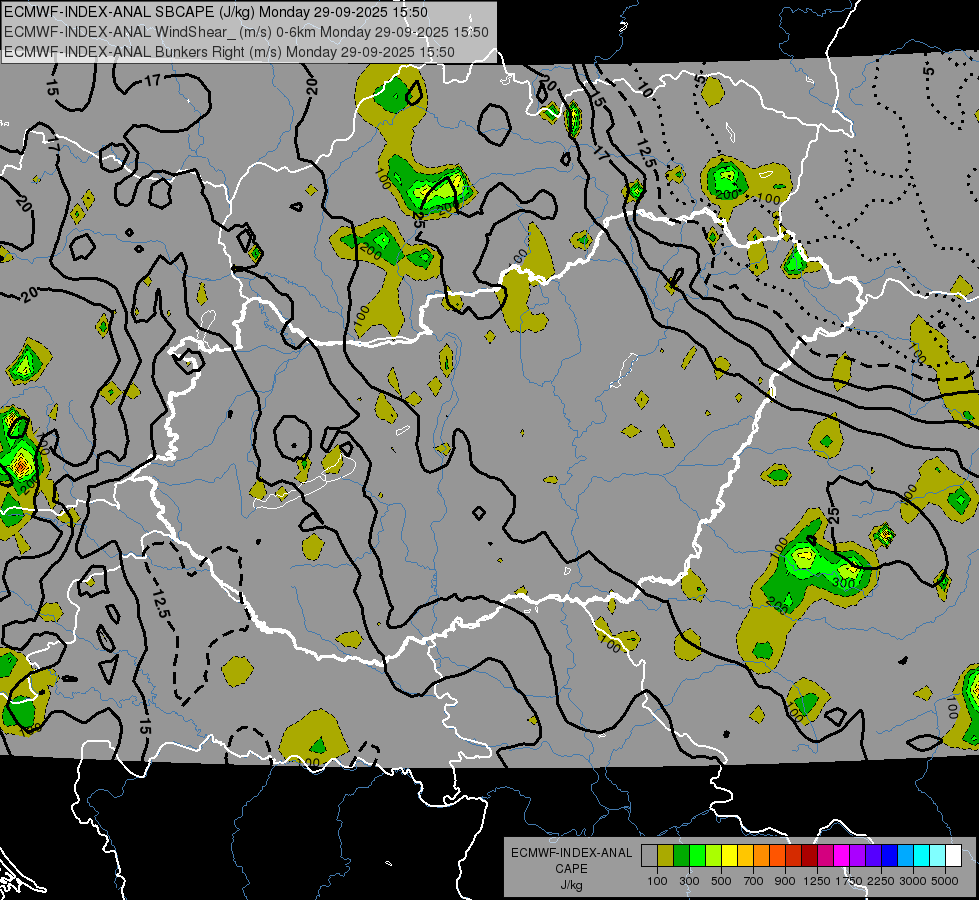Screen dimensions: 979x900
Task: Choose the magenta swatch left of 1750
Action: (x=842, y=855)
